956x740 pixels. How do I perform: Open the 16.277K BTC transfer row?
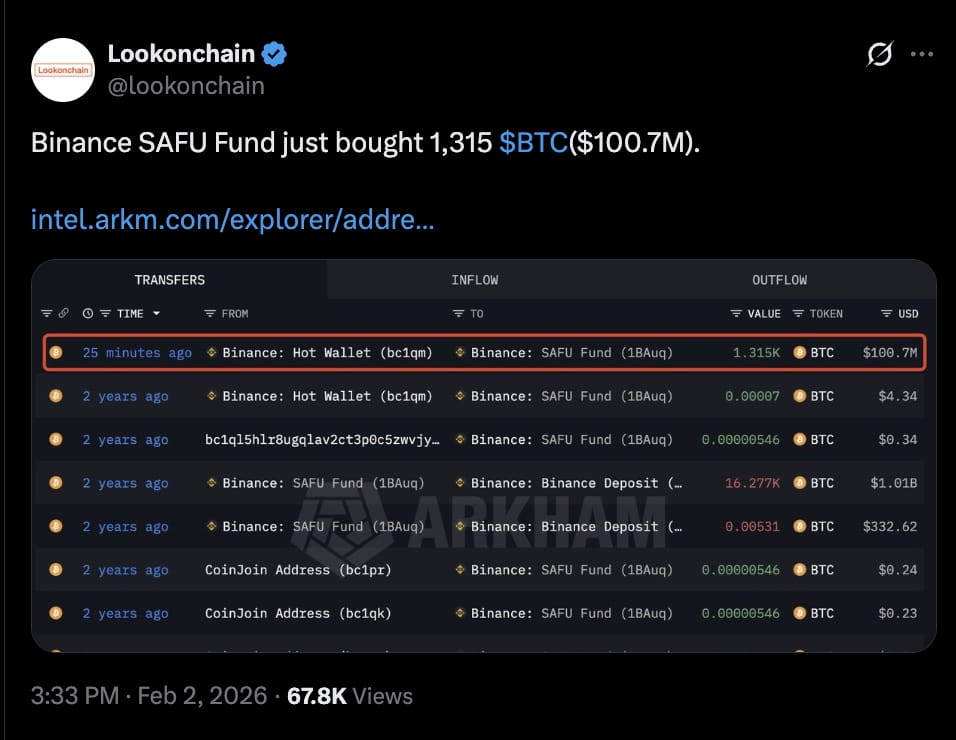click(480, 483)
